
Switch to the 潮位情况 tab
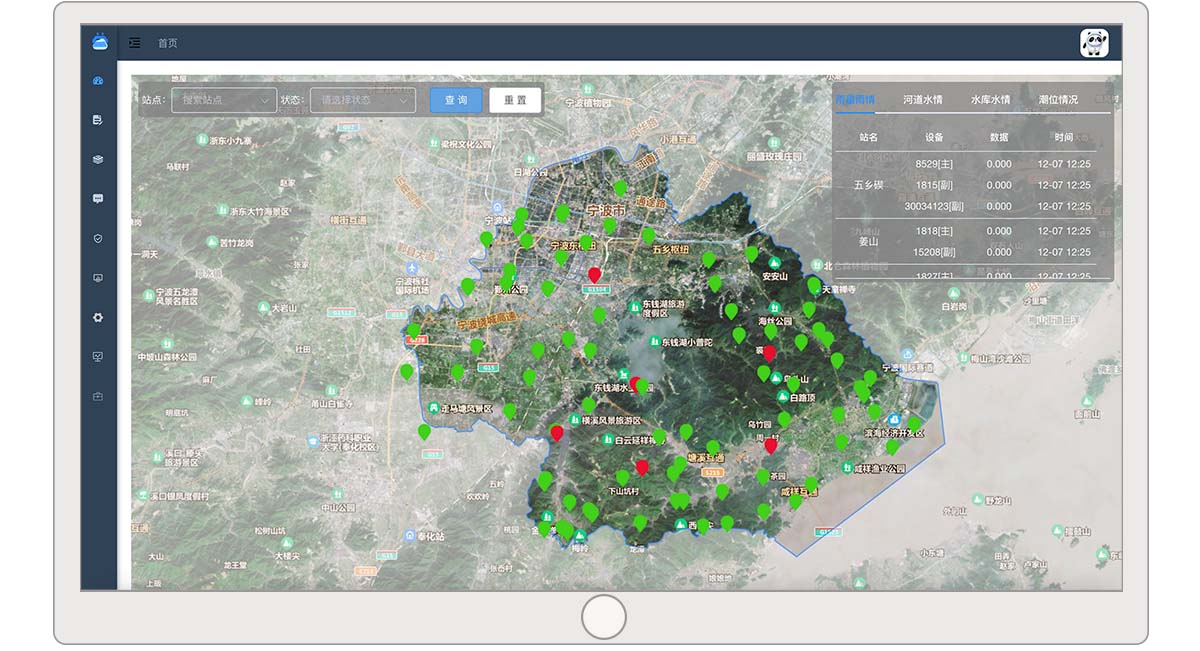1058,100
